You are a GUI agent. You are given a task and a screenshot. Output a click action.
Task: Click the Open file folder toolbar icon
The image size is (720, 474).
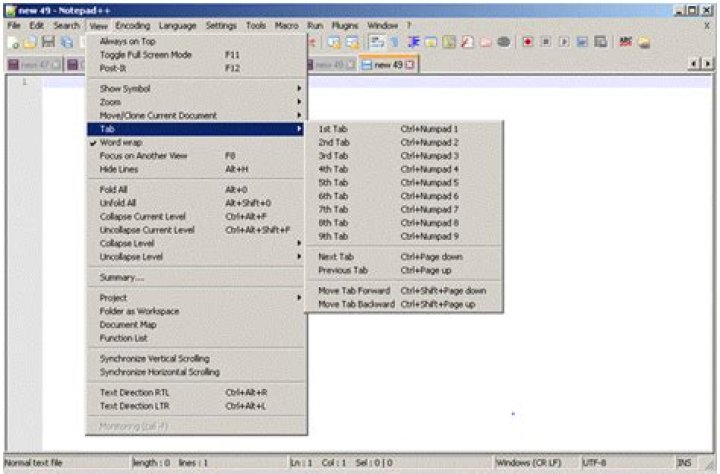pyautogui.click(x=30, y=43)
